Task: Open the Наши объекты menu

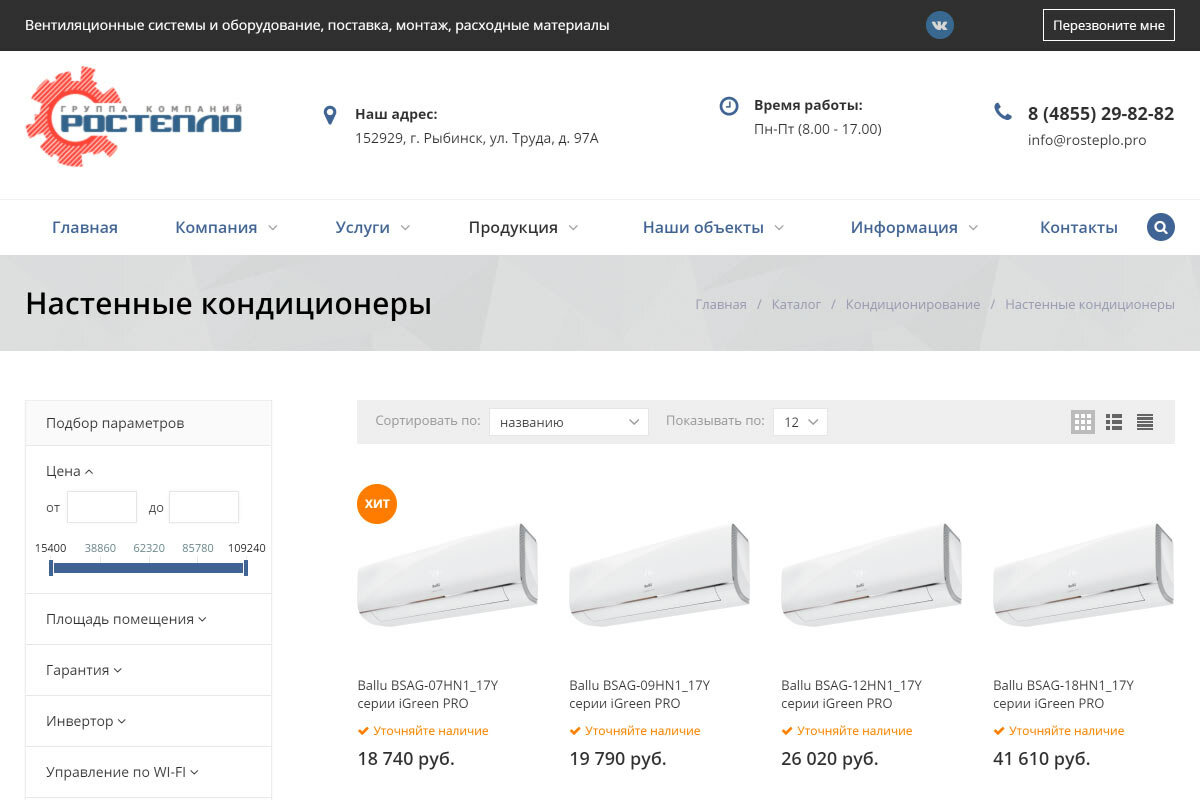Action: [x=713, y=227]
